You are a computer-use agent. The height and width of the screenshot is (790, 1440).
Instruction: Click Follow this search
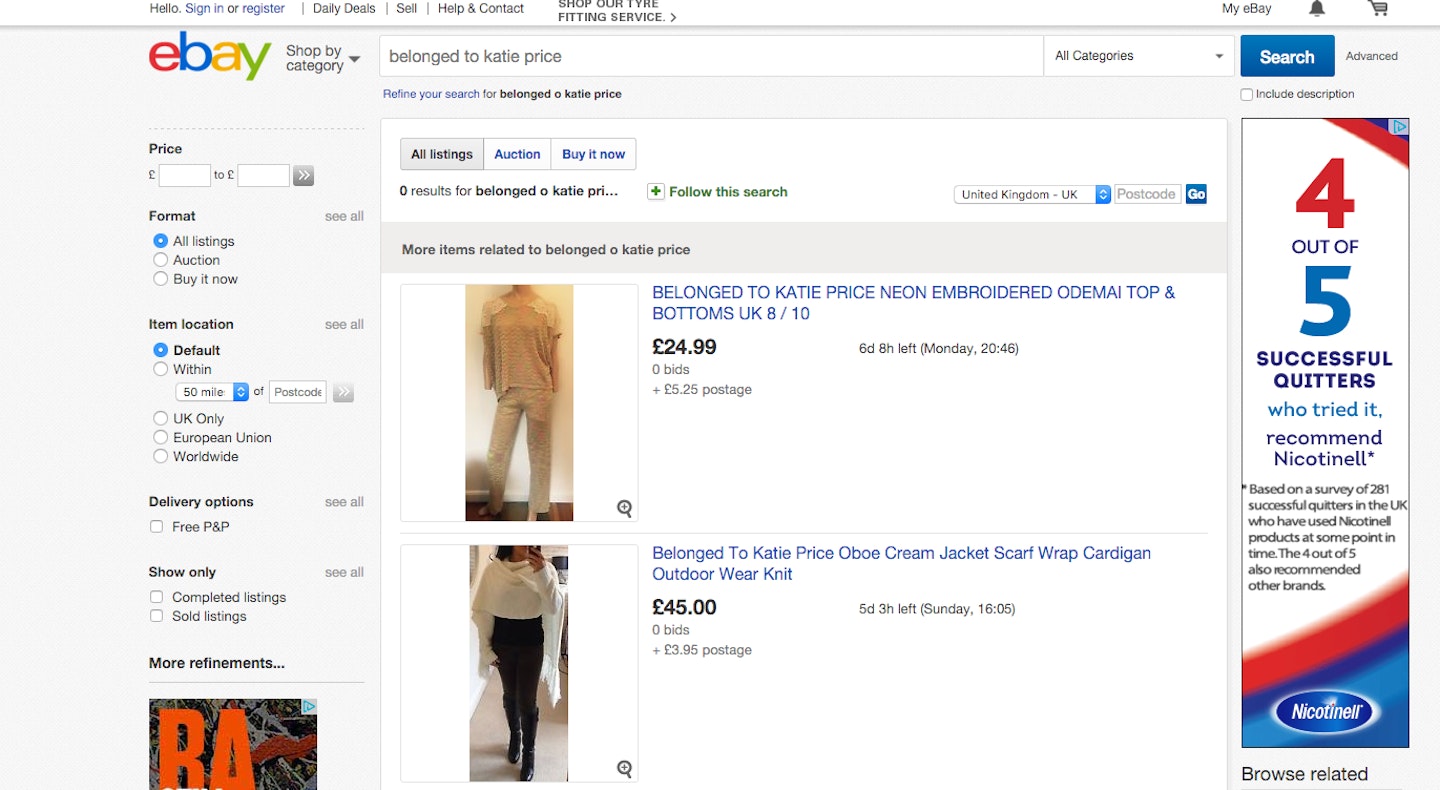pos(728,192)
